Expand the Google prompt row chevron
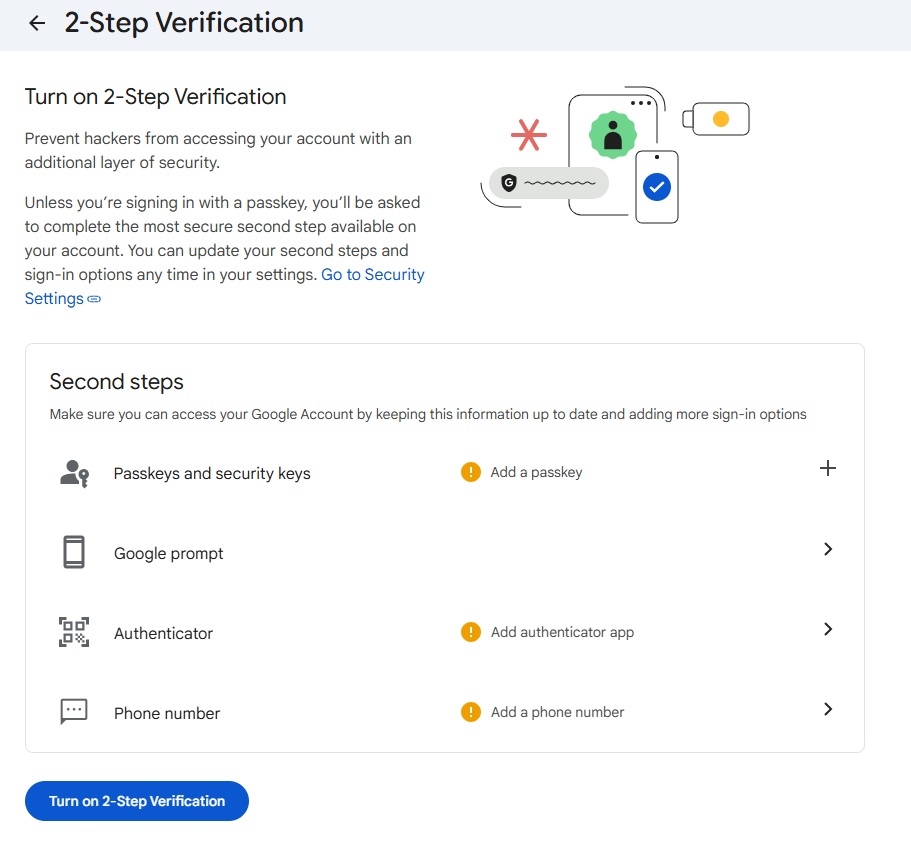The image size is (911, 841). pyautogui.click(x=828, y=549)
